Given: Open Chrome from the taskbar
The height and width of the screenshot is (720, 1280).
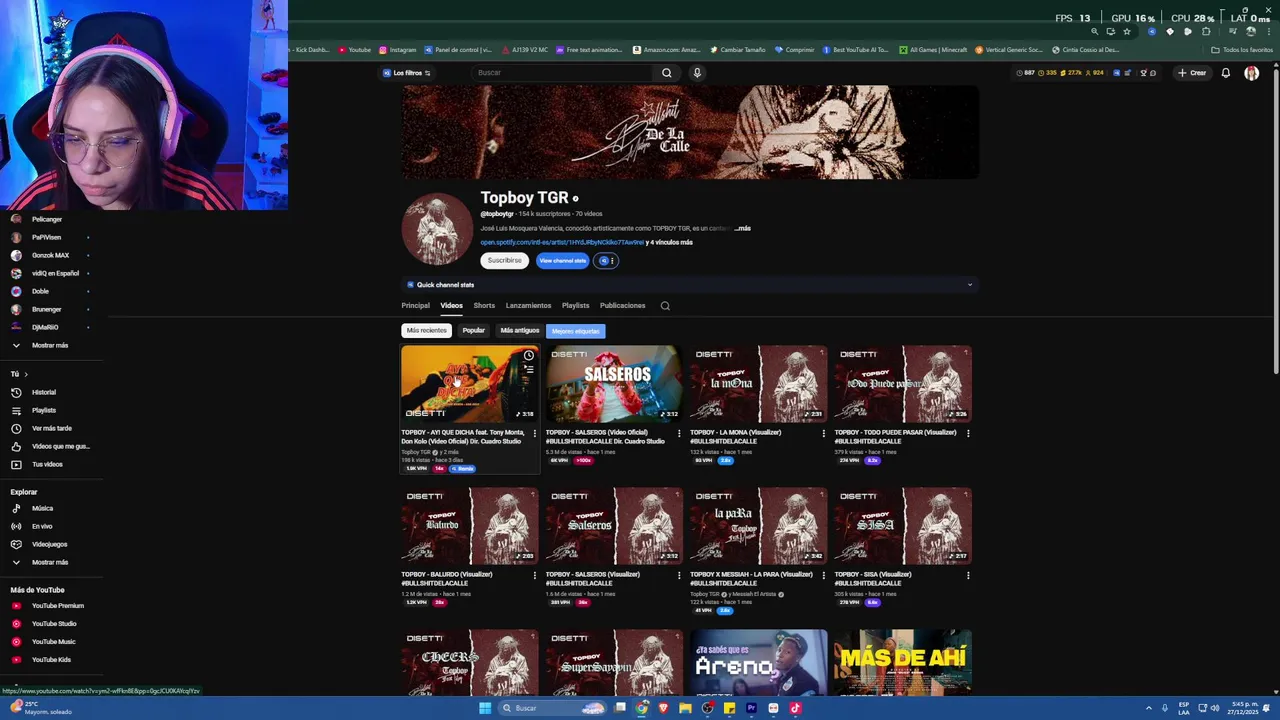Looking at the screenshot, I should pyautogui.click(x=641, y=708).
